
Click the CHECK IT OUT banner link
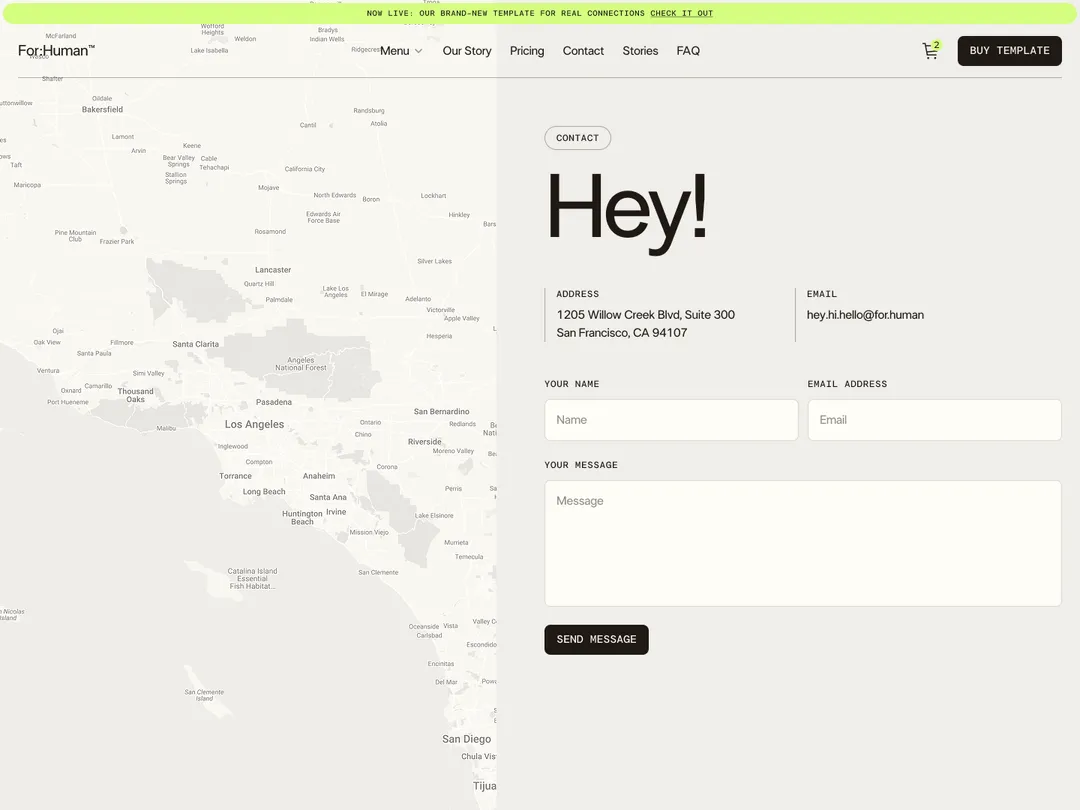681,13
